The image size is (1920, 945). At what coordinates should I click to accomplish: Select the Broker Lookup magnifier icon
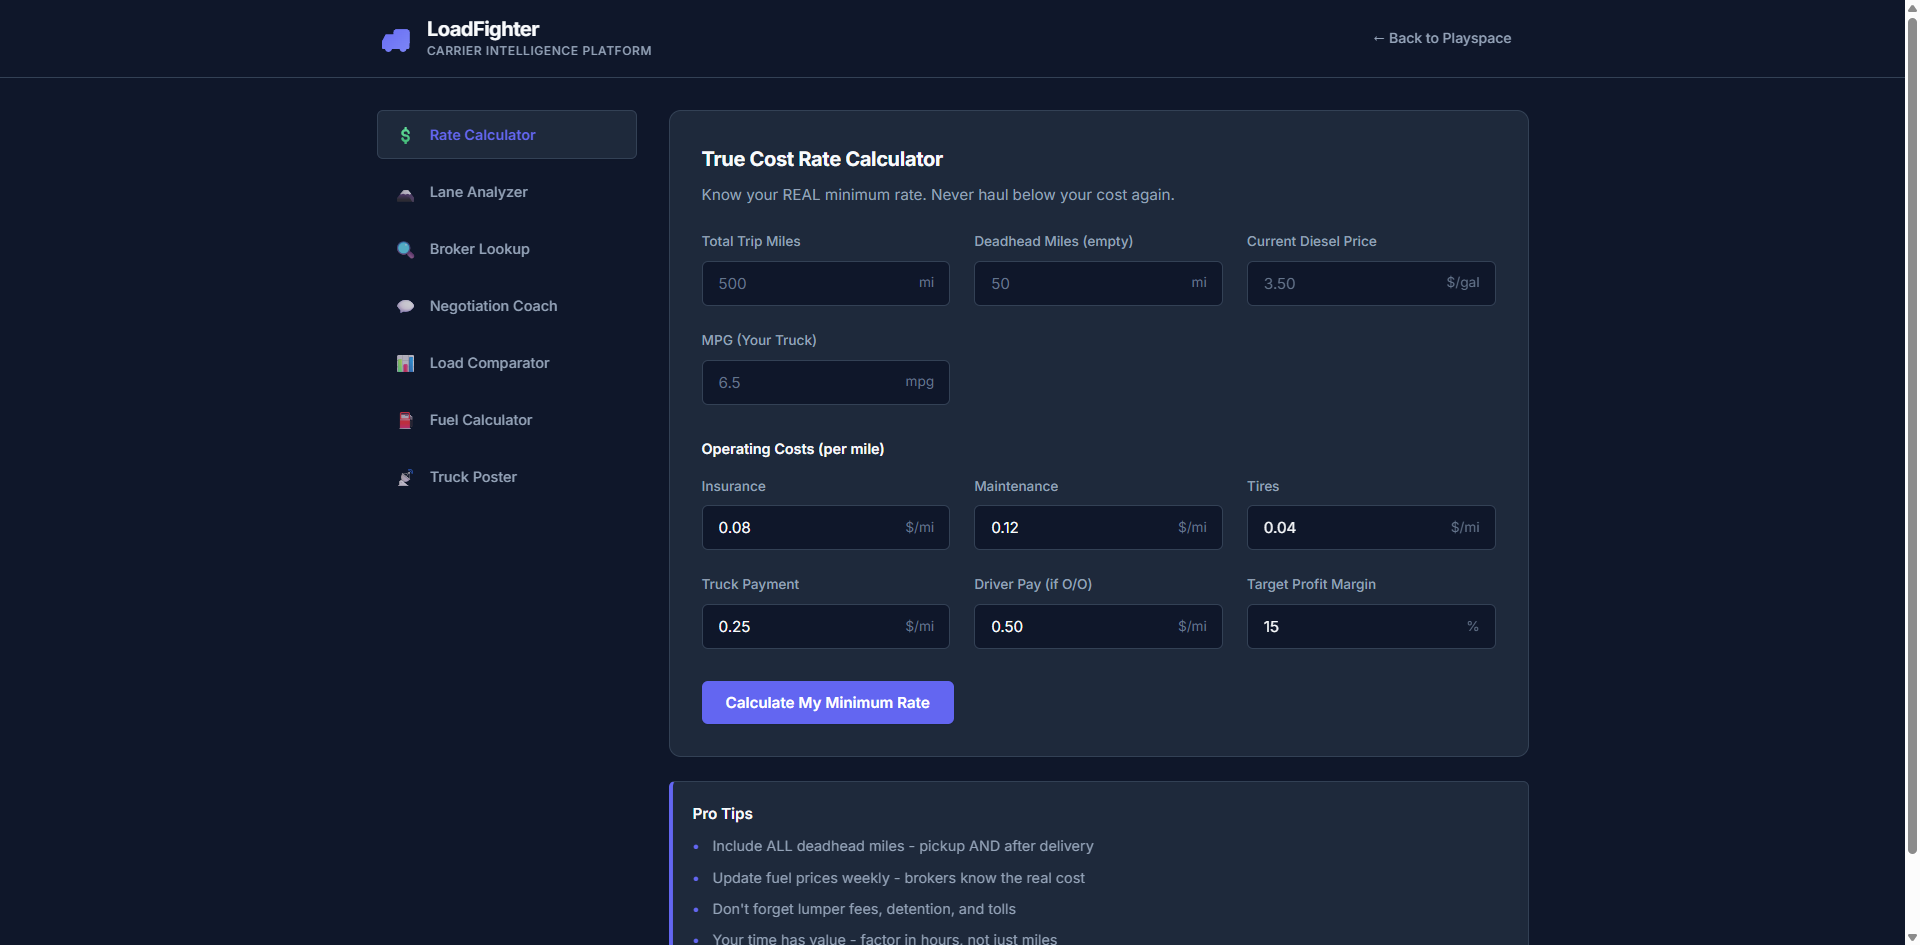pyautogui.click(x=405, y=249)
